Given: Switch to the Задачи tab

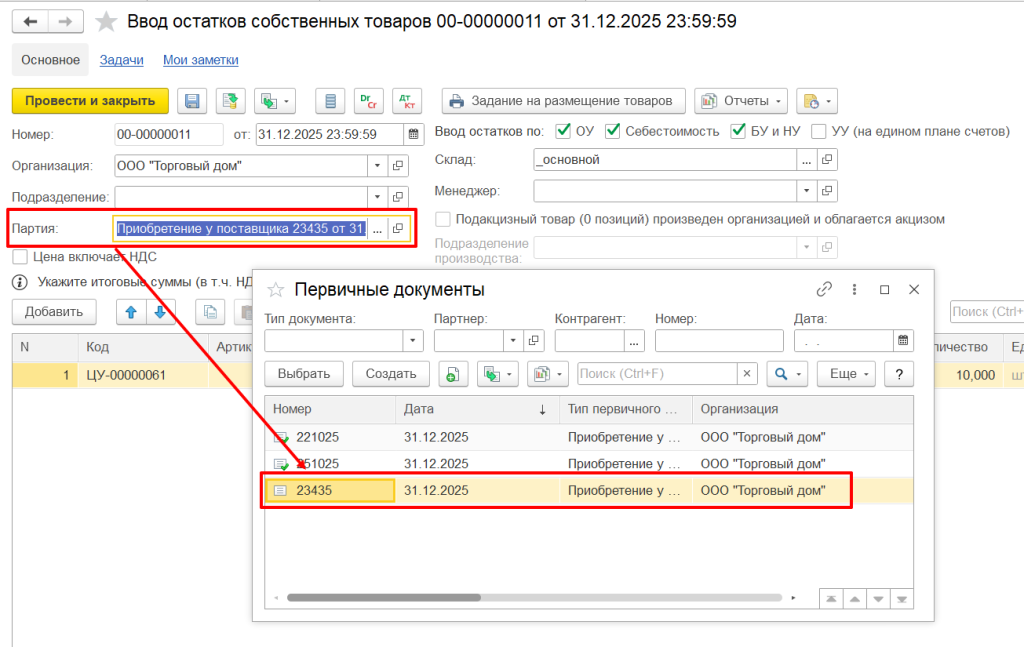Looking at the screenshot, I should [x=121, y=60].
